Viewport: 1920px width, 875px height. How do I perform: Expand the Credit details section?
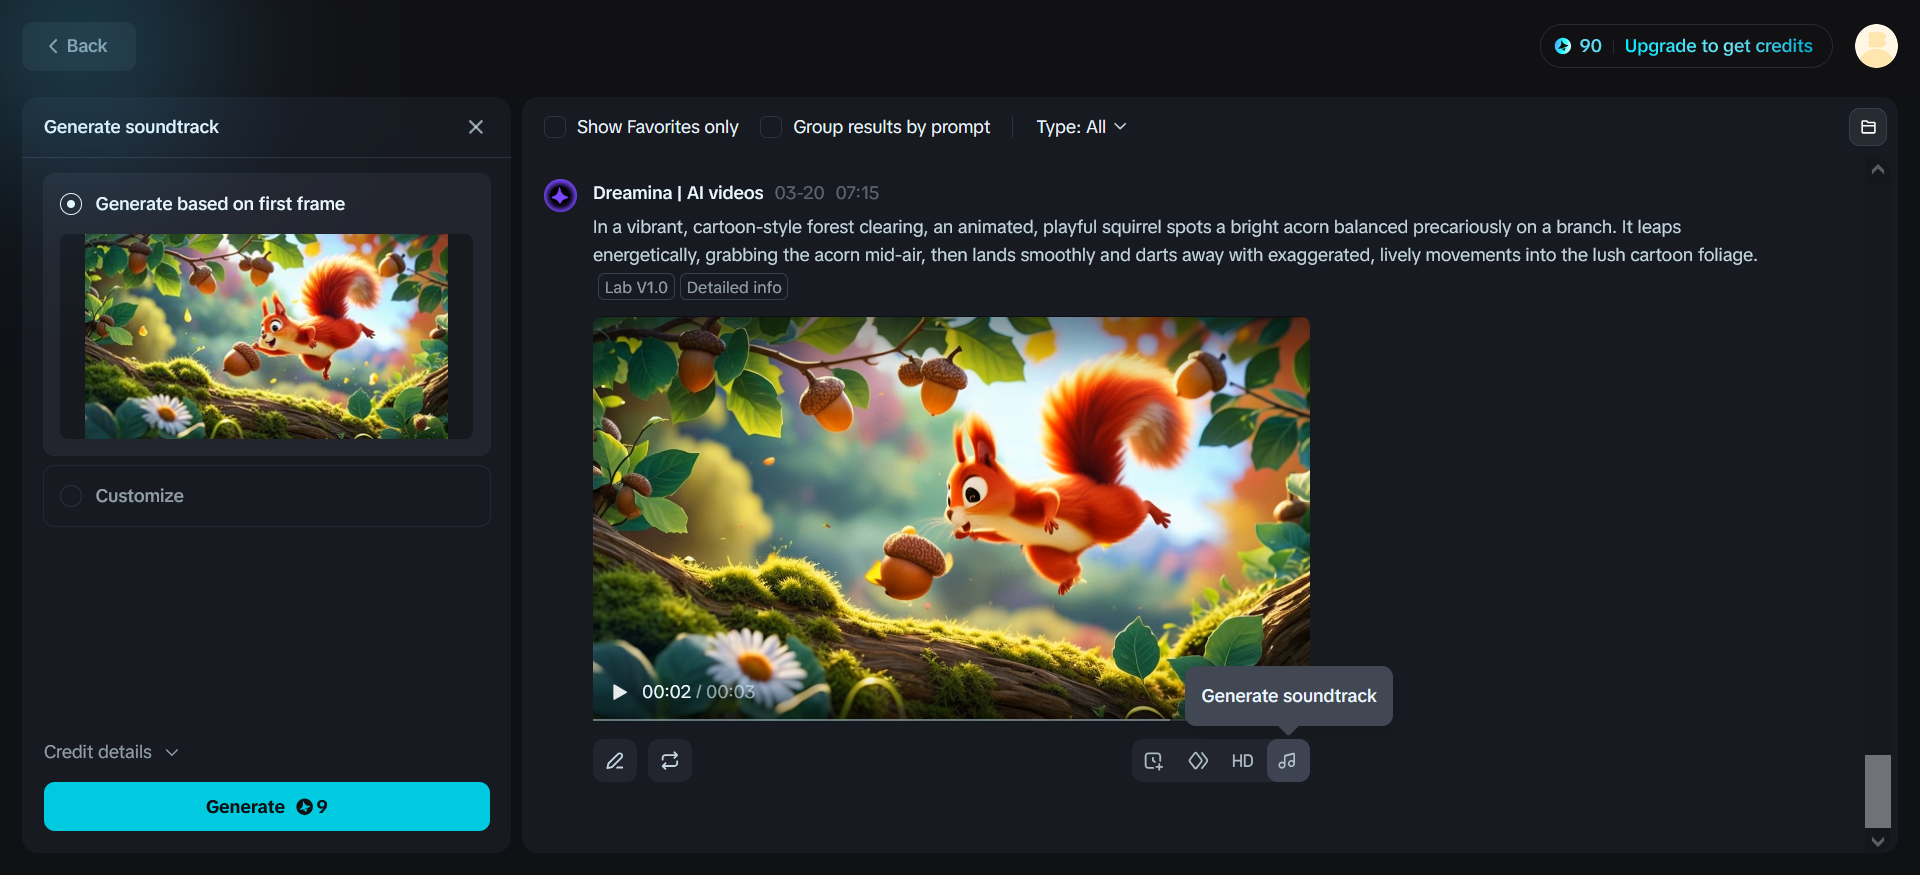click(111, 752)
